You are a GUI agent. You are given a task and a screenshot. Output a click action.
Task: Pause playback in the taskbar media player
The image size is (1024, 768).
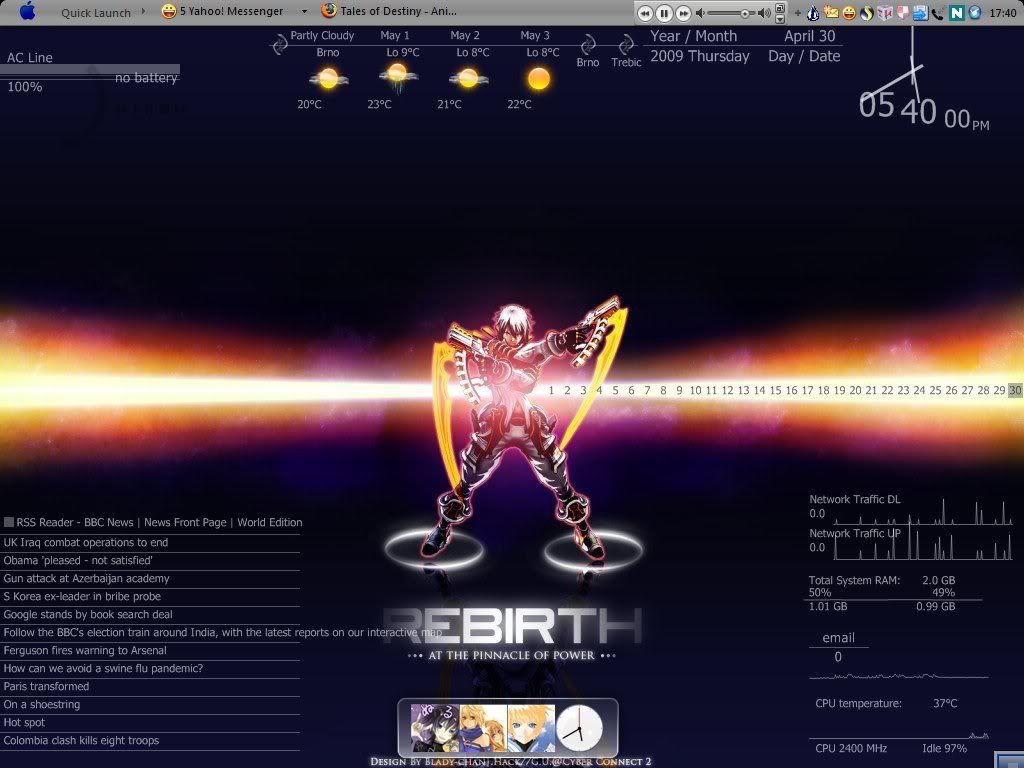coord(664,13)
